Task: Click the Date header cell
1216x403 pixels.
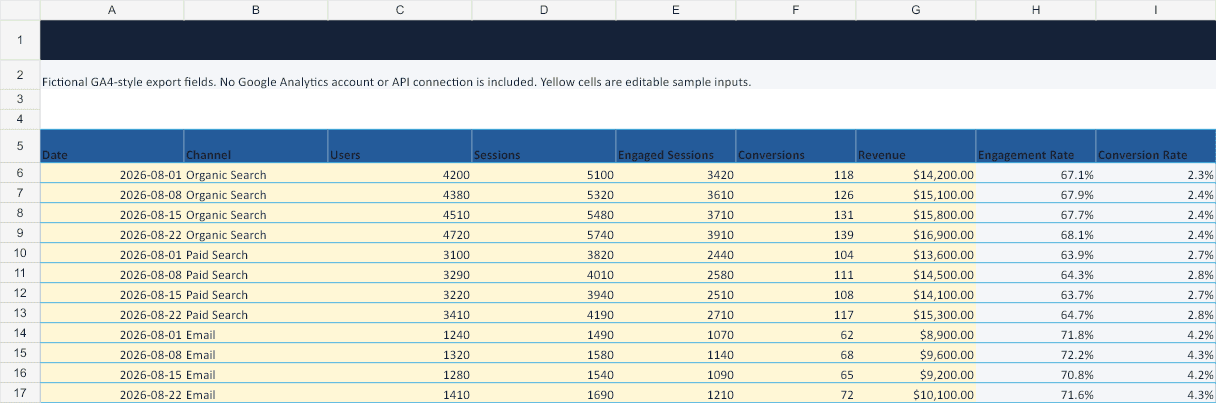Action: 112,146
